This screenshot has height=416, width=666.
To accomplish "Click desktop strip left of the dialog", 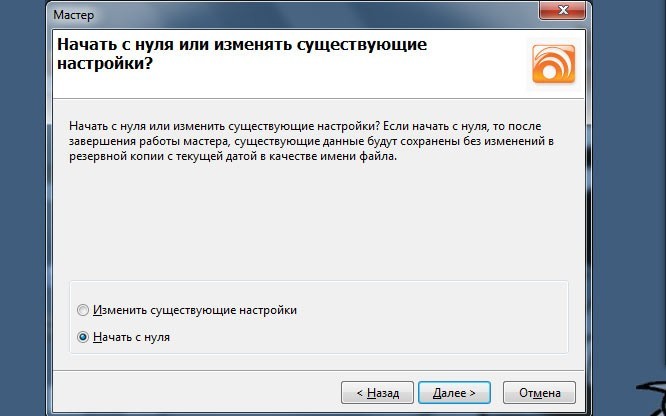I will (22, 200).
